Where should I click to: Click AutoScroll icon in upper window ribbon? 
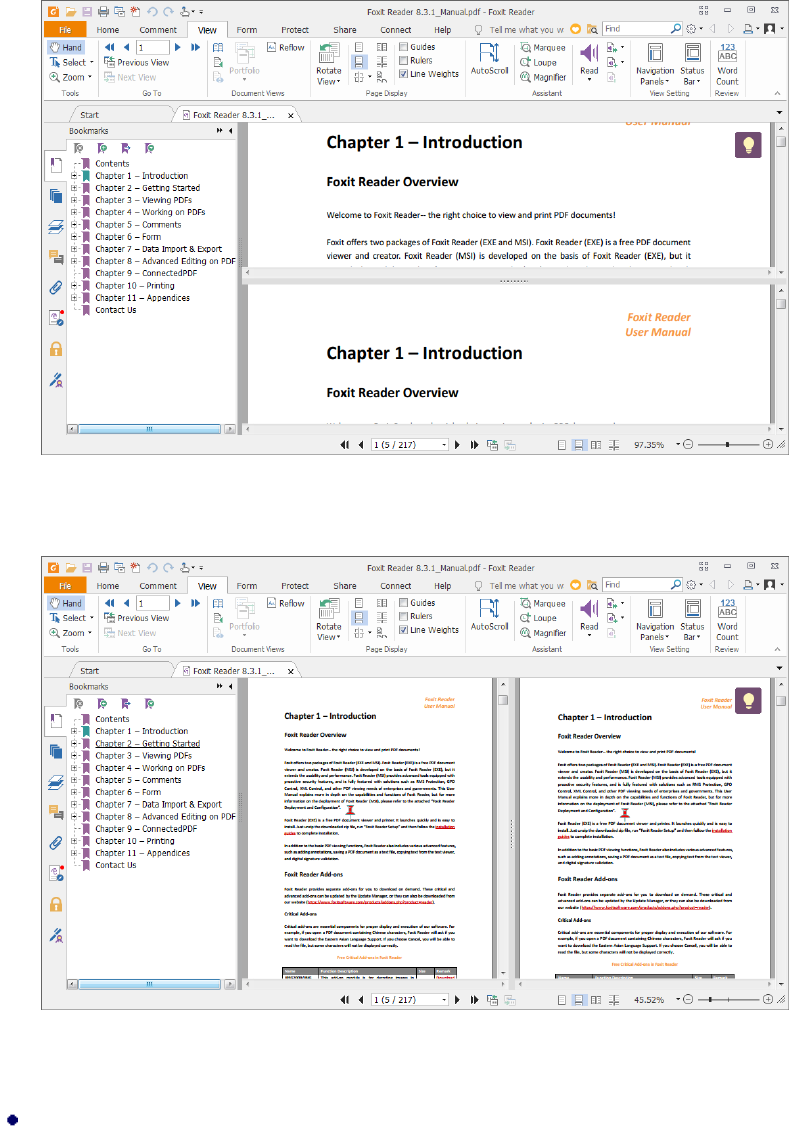click(x=489, y=59)
